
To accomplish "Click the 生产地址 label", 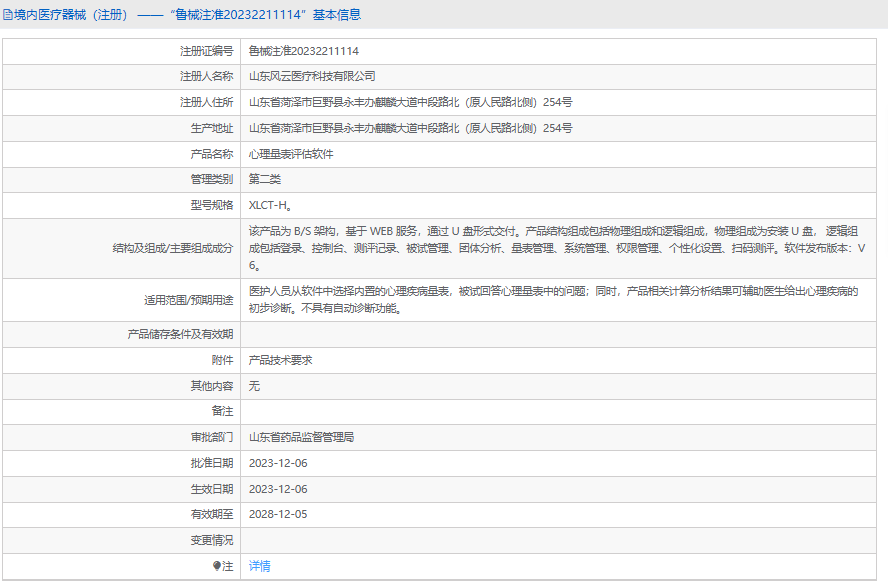I will pyautogui.click(x=212, y=128).
